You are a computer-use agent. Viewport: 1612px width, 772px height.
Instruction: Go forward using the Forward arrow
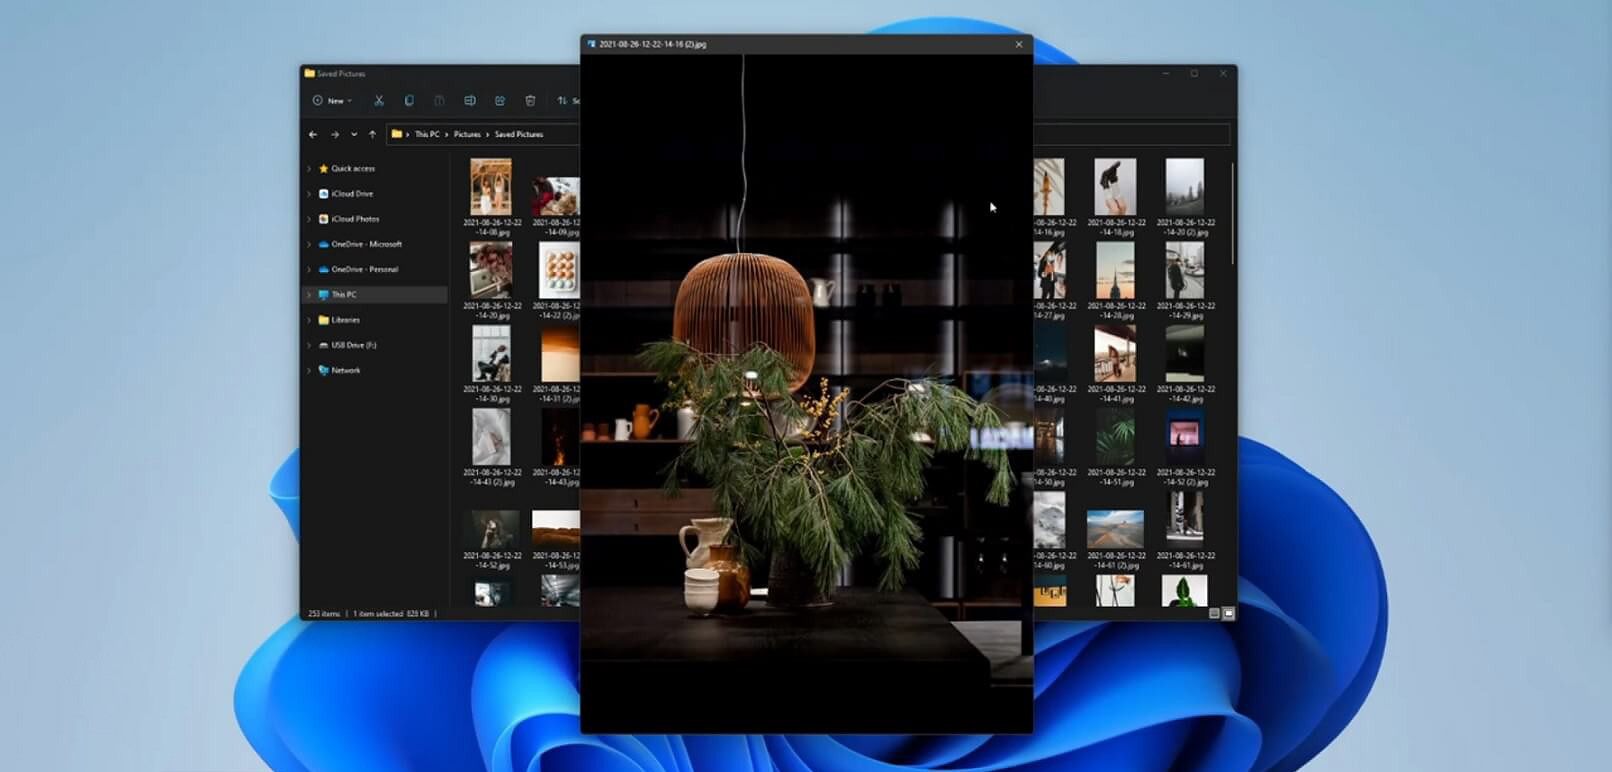tap(335, 134)
